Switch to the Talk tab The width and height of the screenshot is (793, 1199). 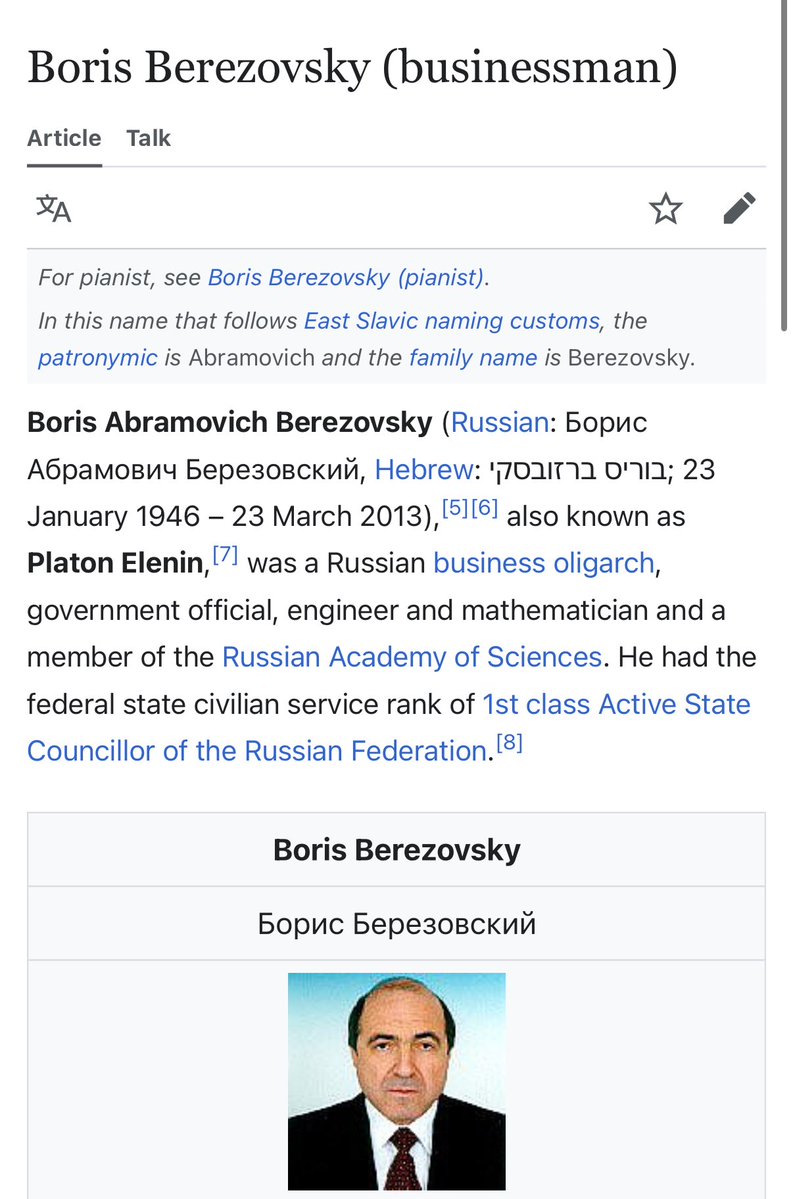pos(148,138)
